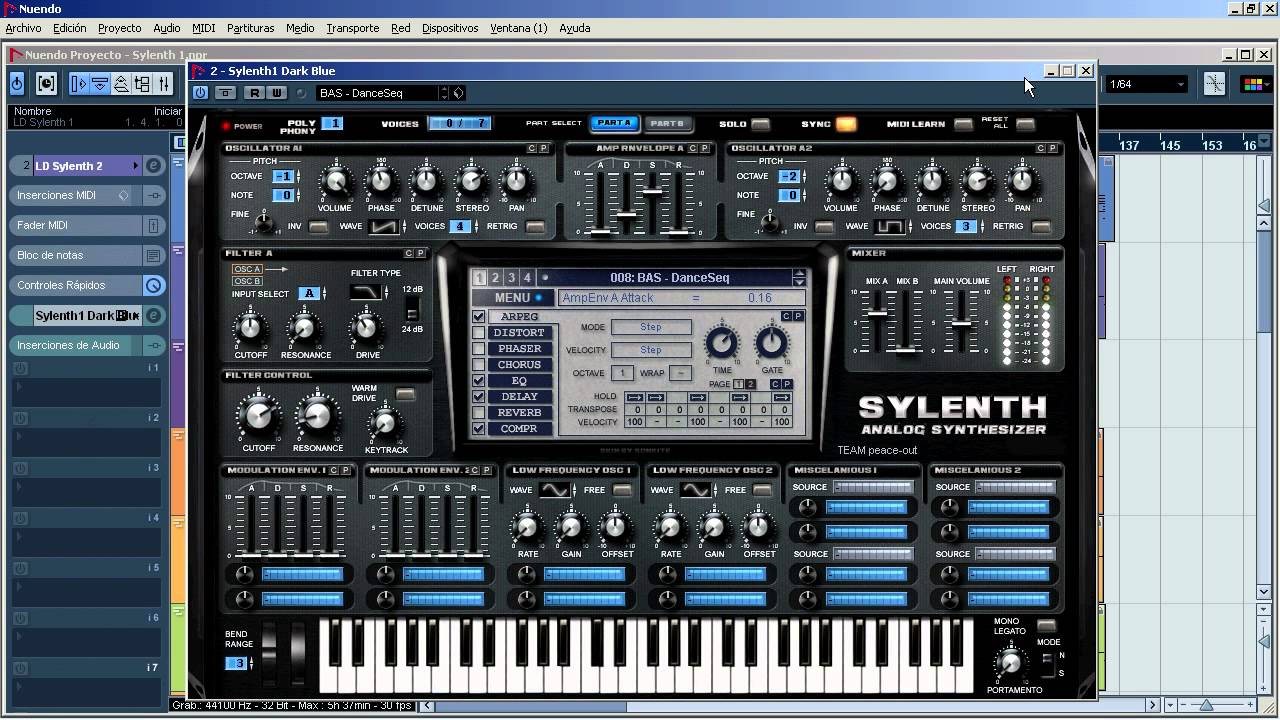Open the Proyecto menu
This screenshot has width=1280, height=720.
[119, 28]
